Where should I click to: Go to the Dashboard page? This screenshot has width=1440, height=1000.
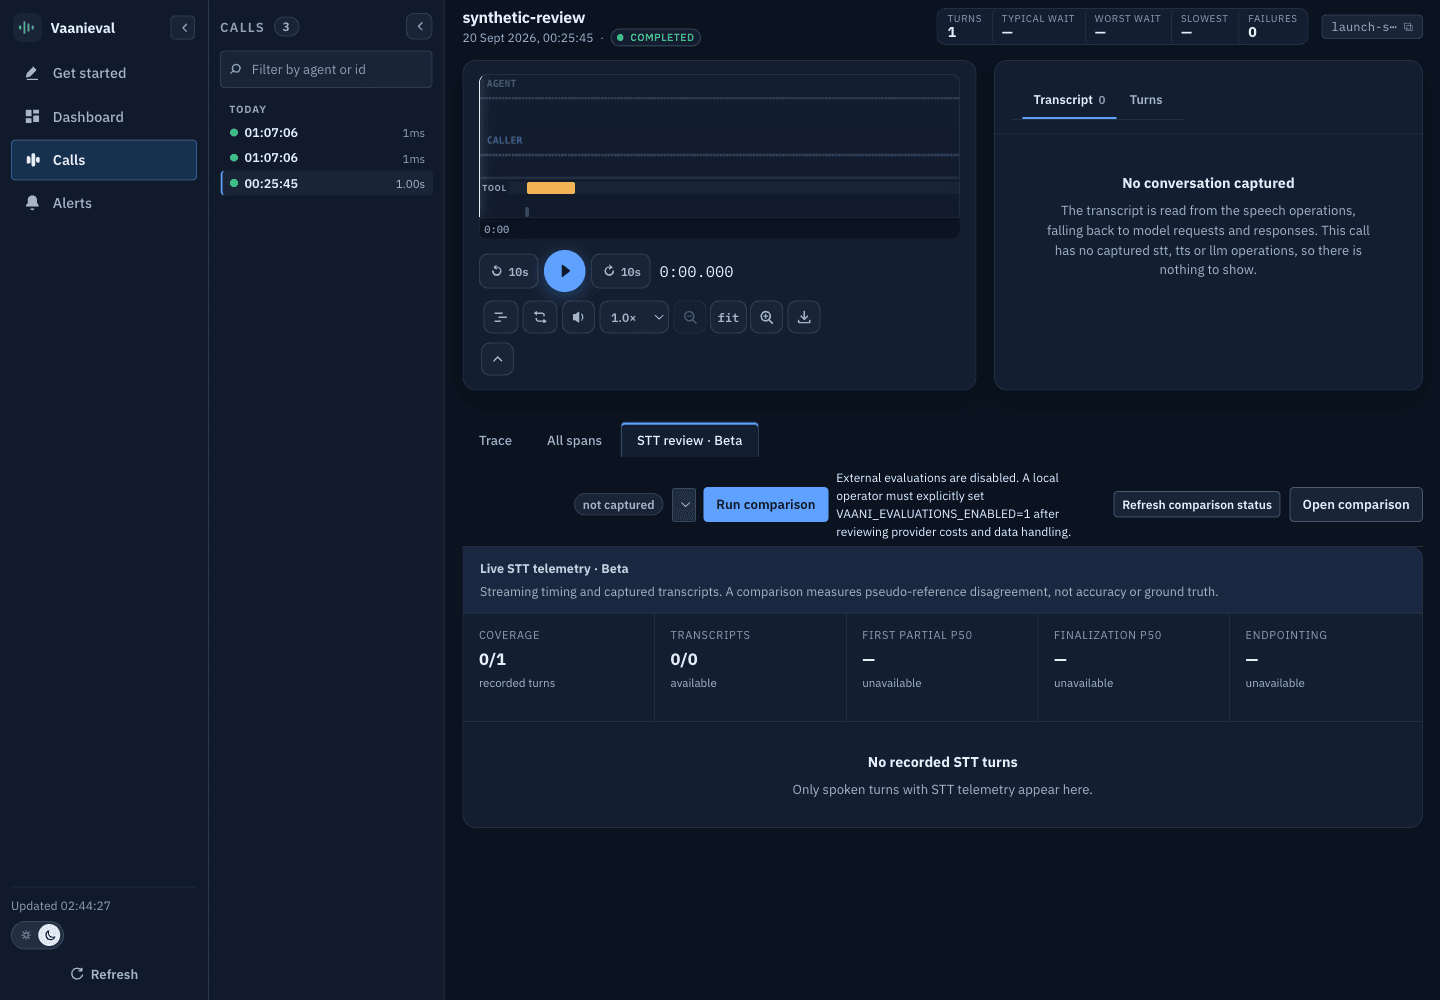pos(104,117)
